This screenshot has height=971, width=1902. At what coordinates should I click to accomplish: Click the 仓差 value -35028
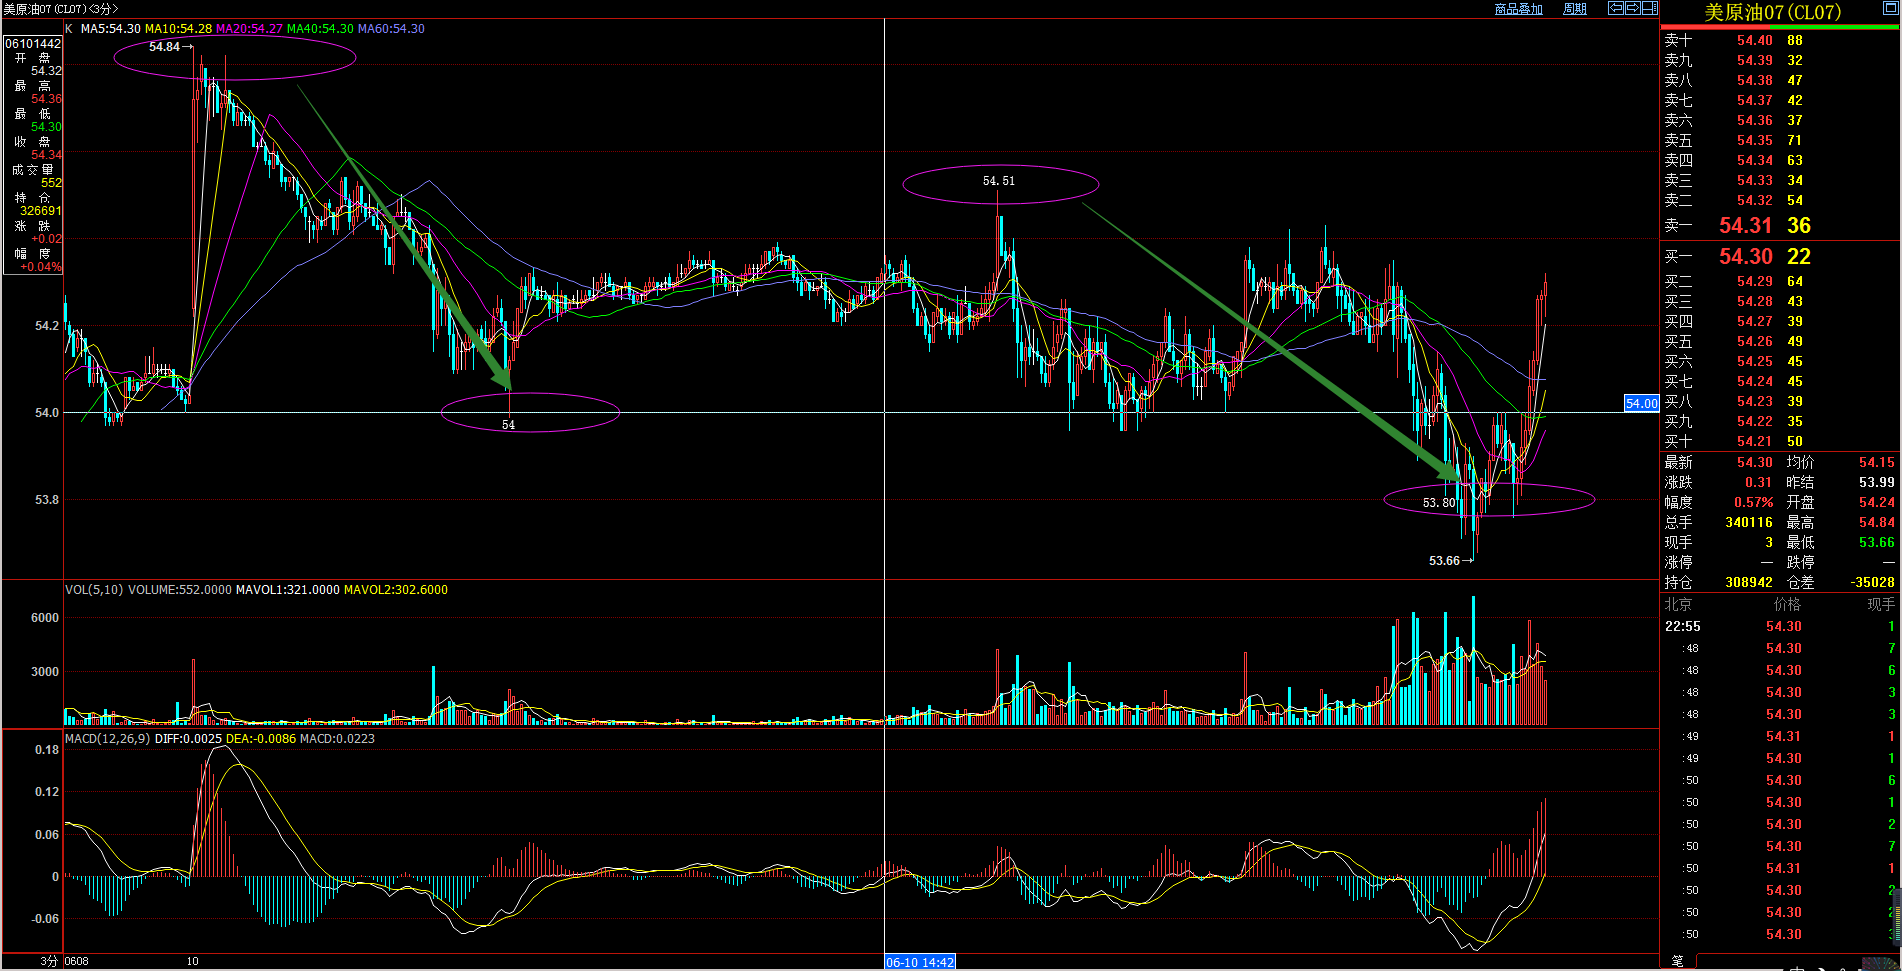pos(1872,582)
